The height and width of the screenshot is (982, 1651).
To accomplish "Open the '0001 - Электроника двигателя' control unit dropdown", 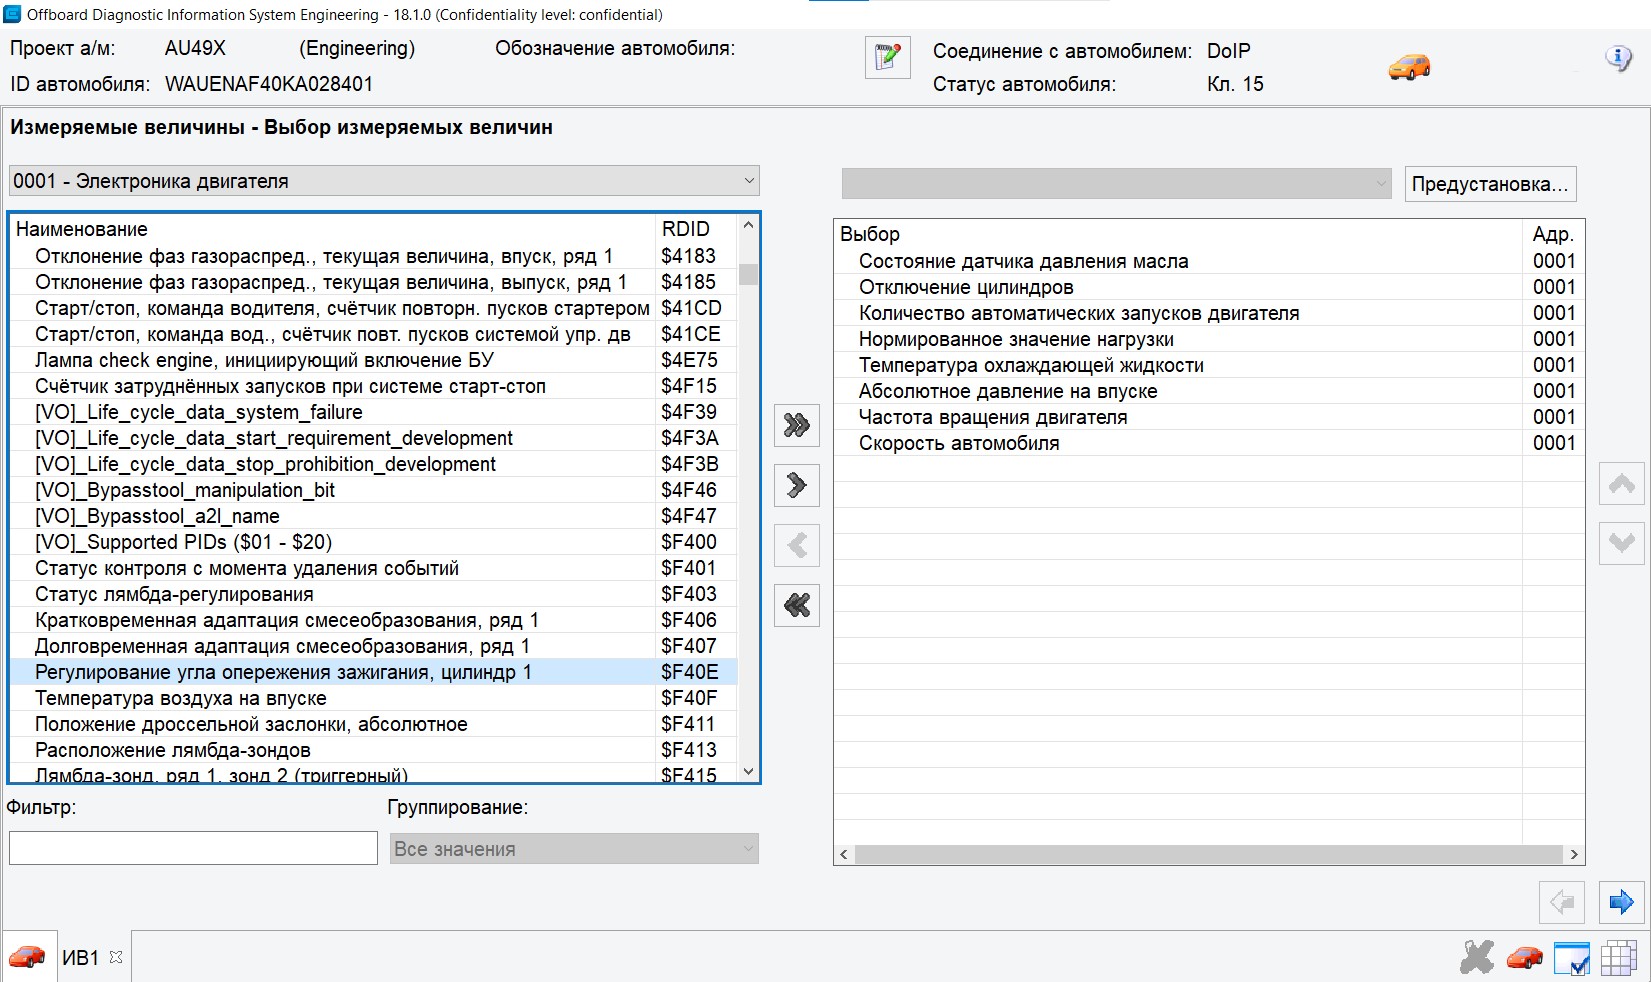I will [384, 181].
